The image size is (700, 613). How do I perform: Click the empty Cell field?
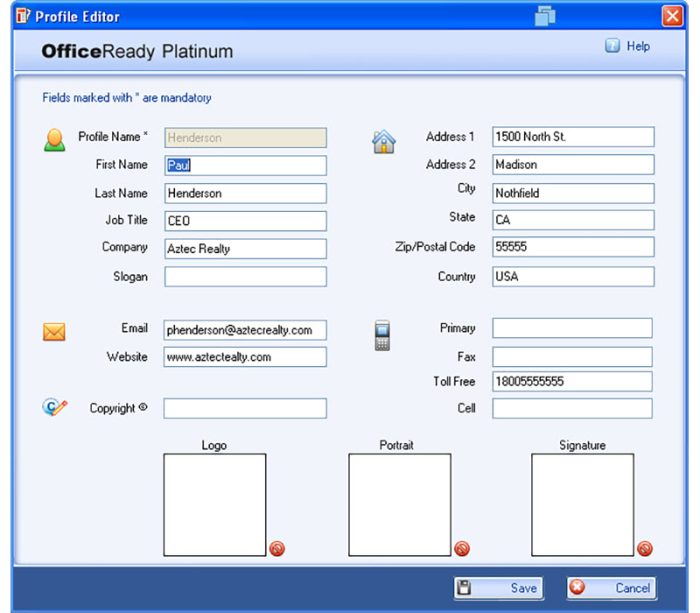pos(572,409)
